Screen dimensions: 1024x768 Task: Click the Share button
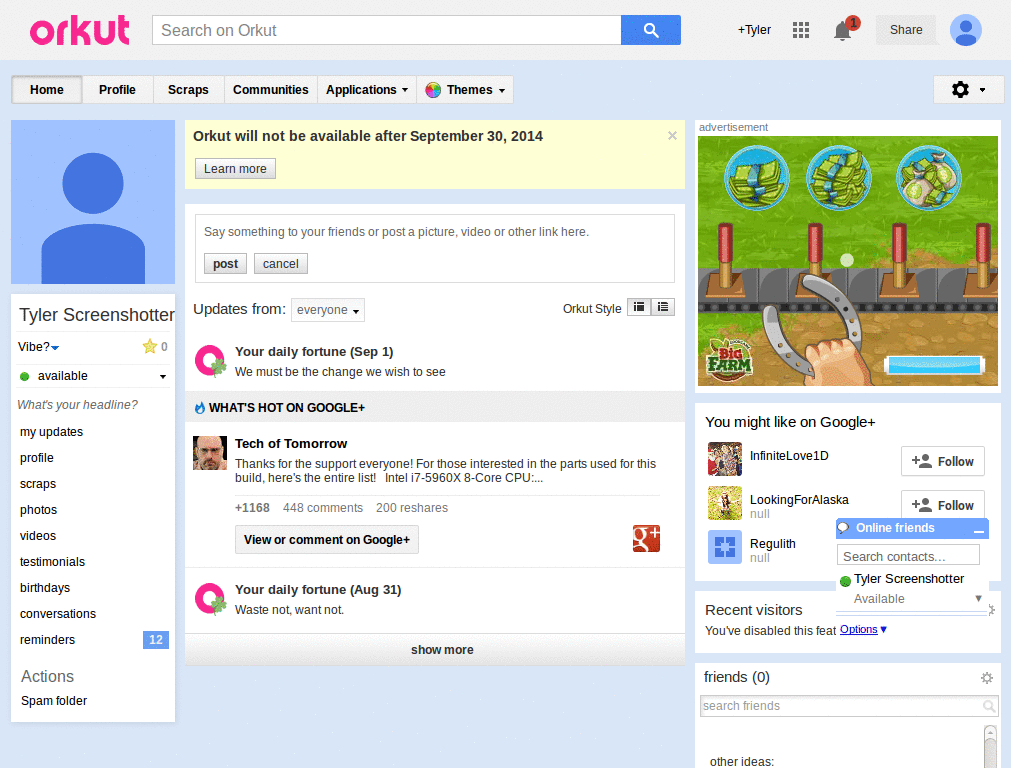click(x=906, y=30)
